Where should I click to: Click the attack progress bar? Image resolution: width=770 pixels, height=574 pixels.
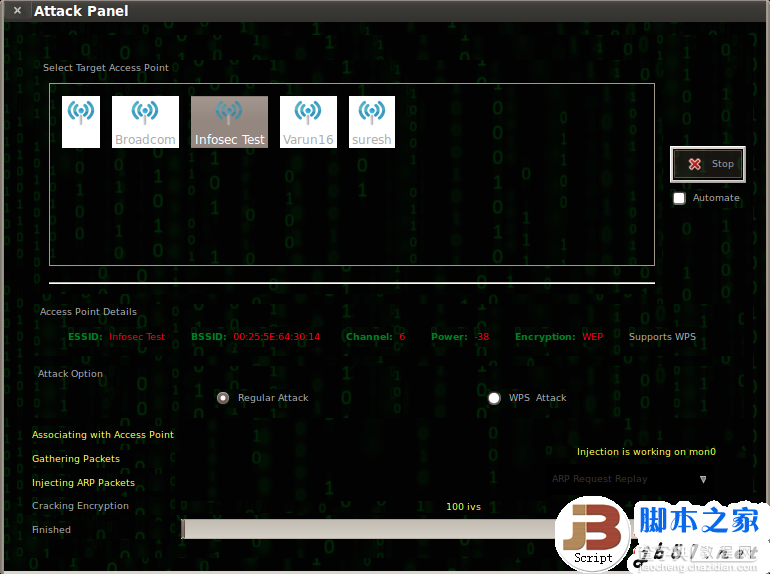(369, 529)
